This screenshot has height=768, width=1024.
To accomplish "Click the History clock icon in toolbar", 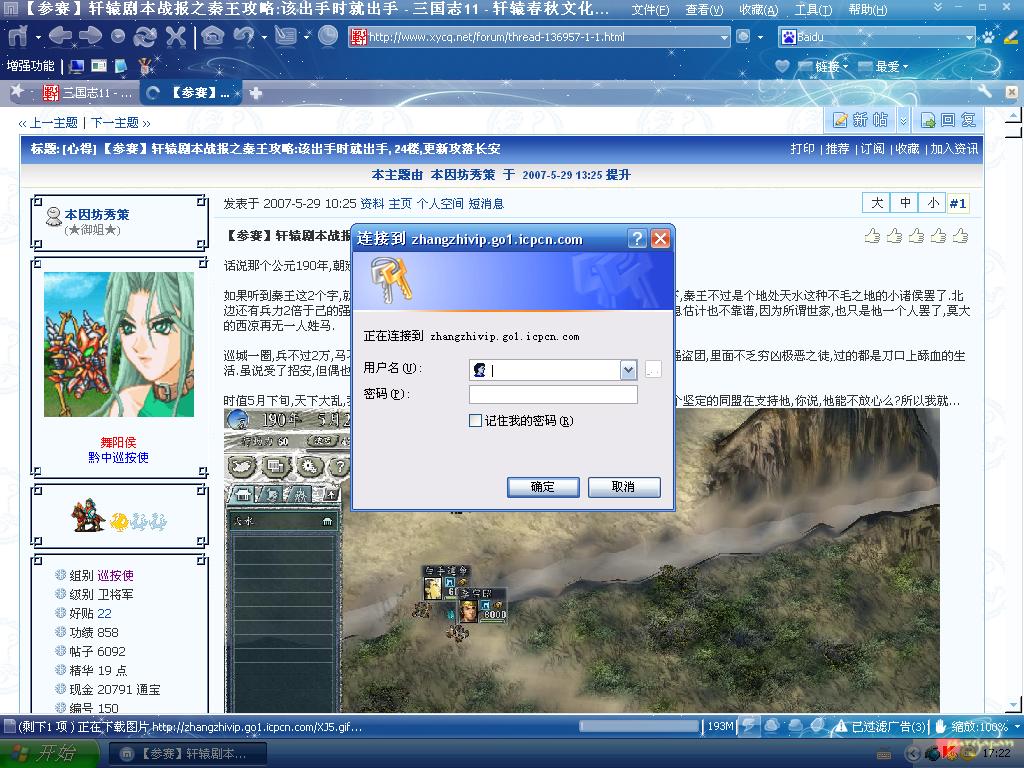I will coord(328,36).
